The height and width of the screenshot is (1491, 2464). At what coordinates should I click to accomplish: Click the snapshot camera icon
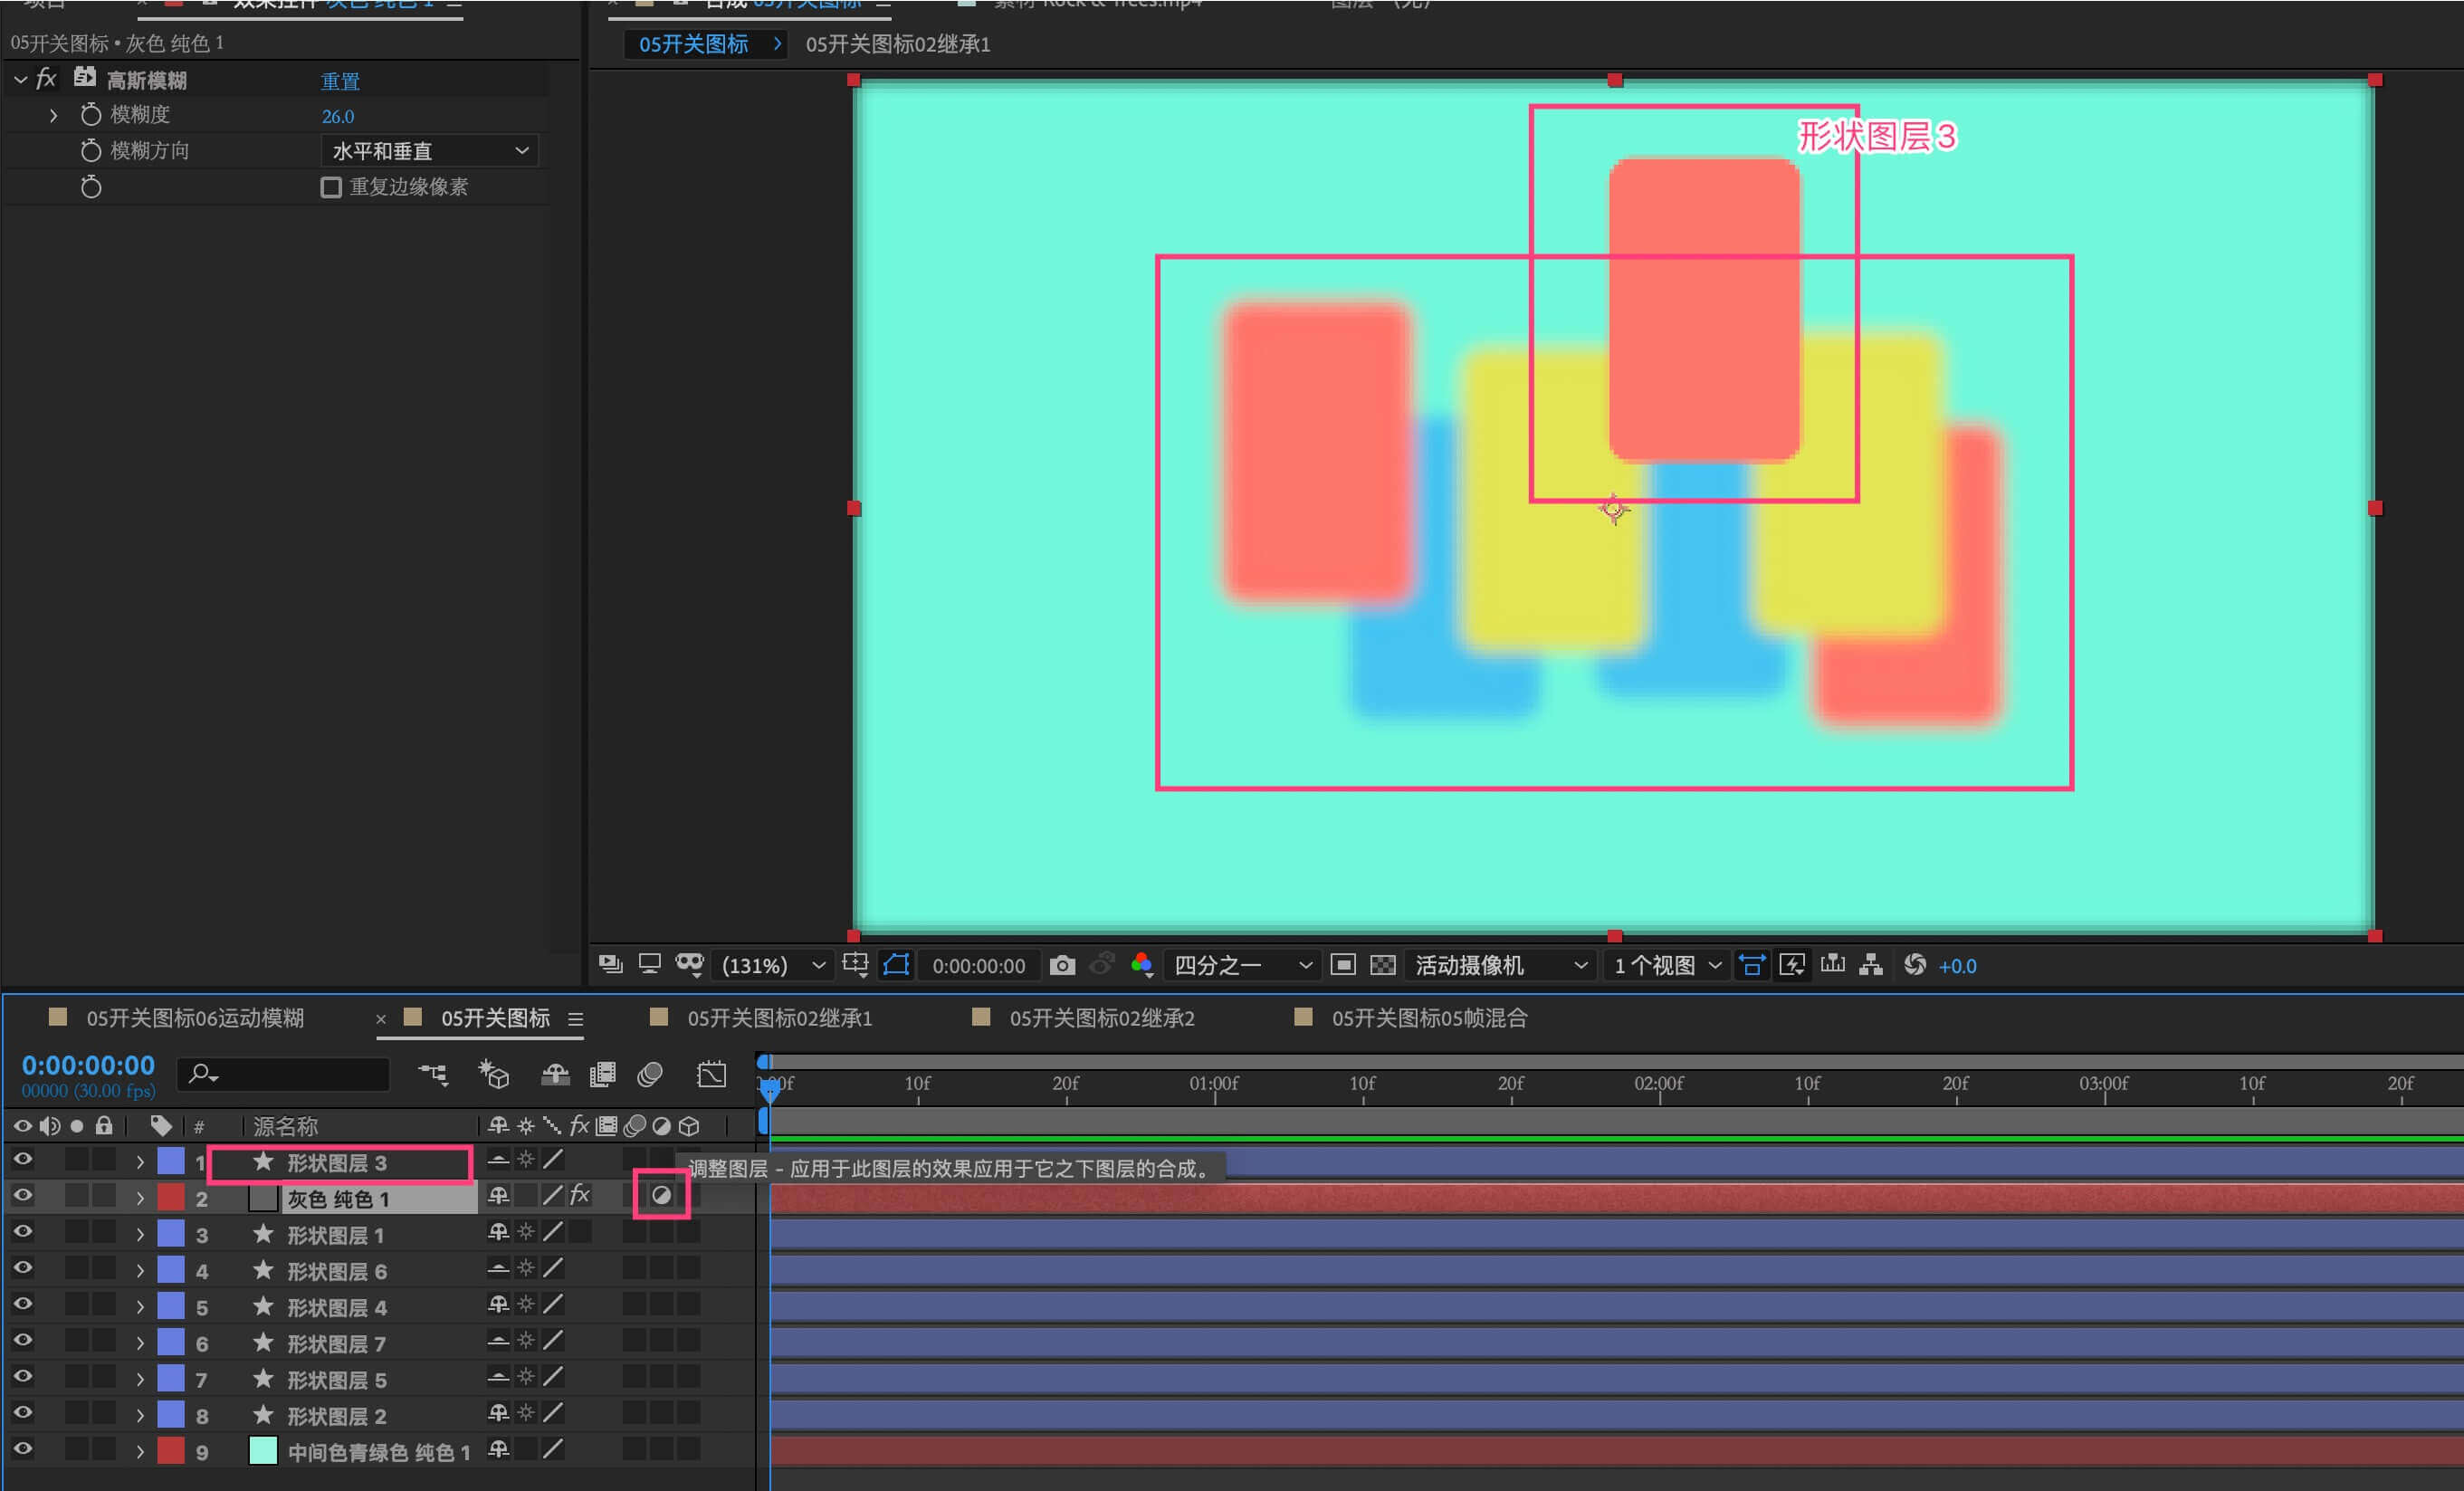[x=1062, y=965]
